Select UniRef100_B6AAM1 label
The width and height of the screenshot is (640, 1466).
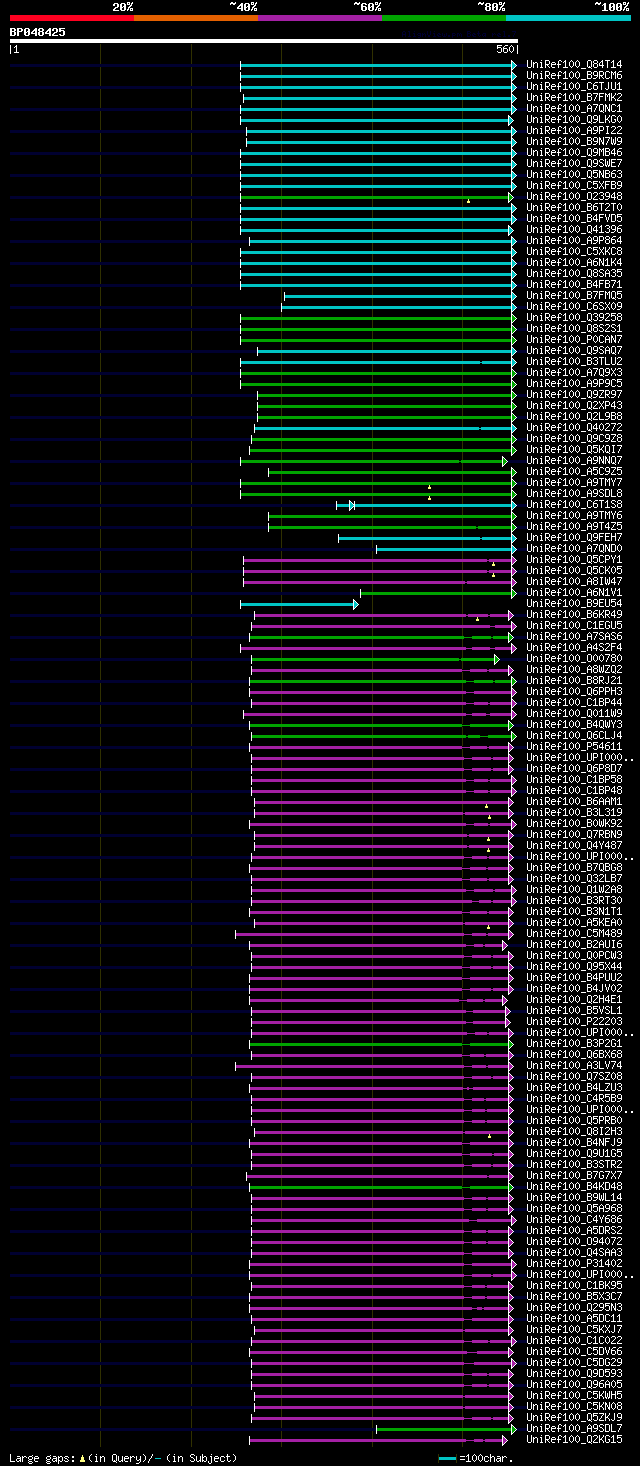574,801
